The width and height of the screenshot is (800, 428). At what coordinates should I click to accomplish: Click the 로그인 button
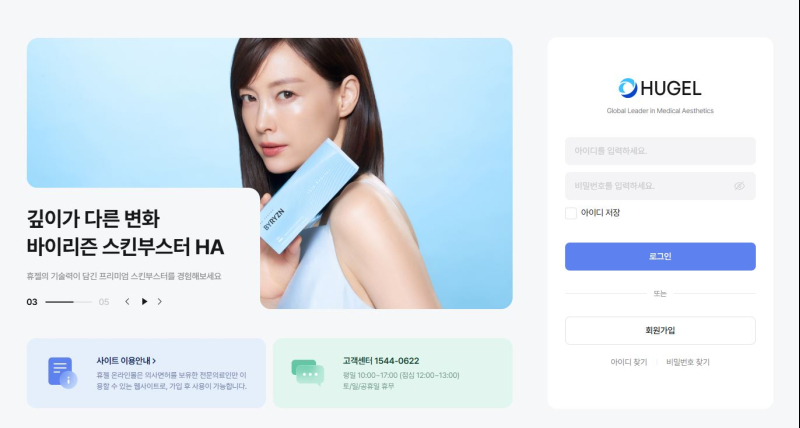(660, 256)
